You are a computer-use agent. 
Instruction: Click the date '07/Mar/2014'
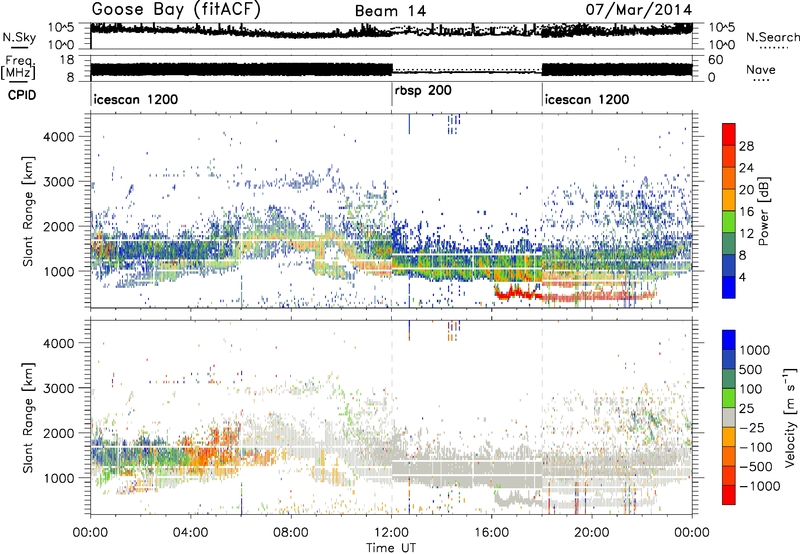639,9
